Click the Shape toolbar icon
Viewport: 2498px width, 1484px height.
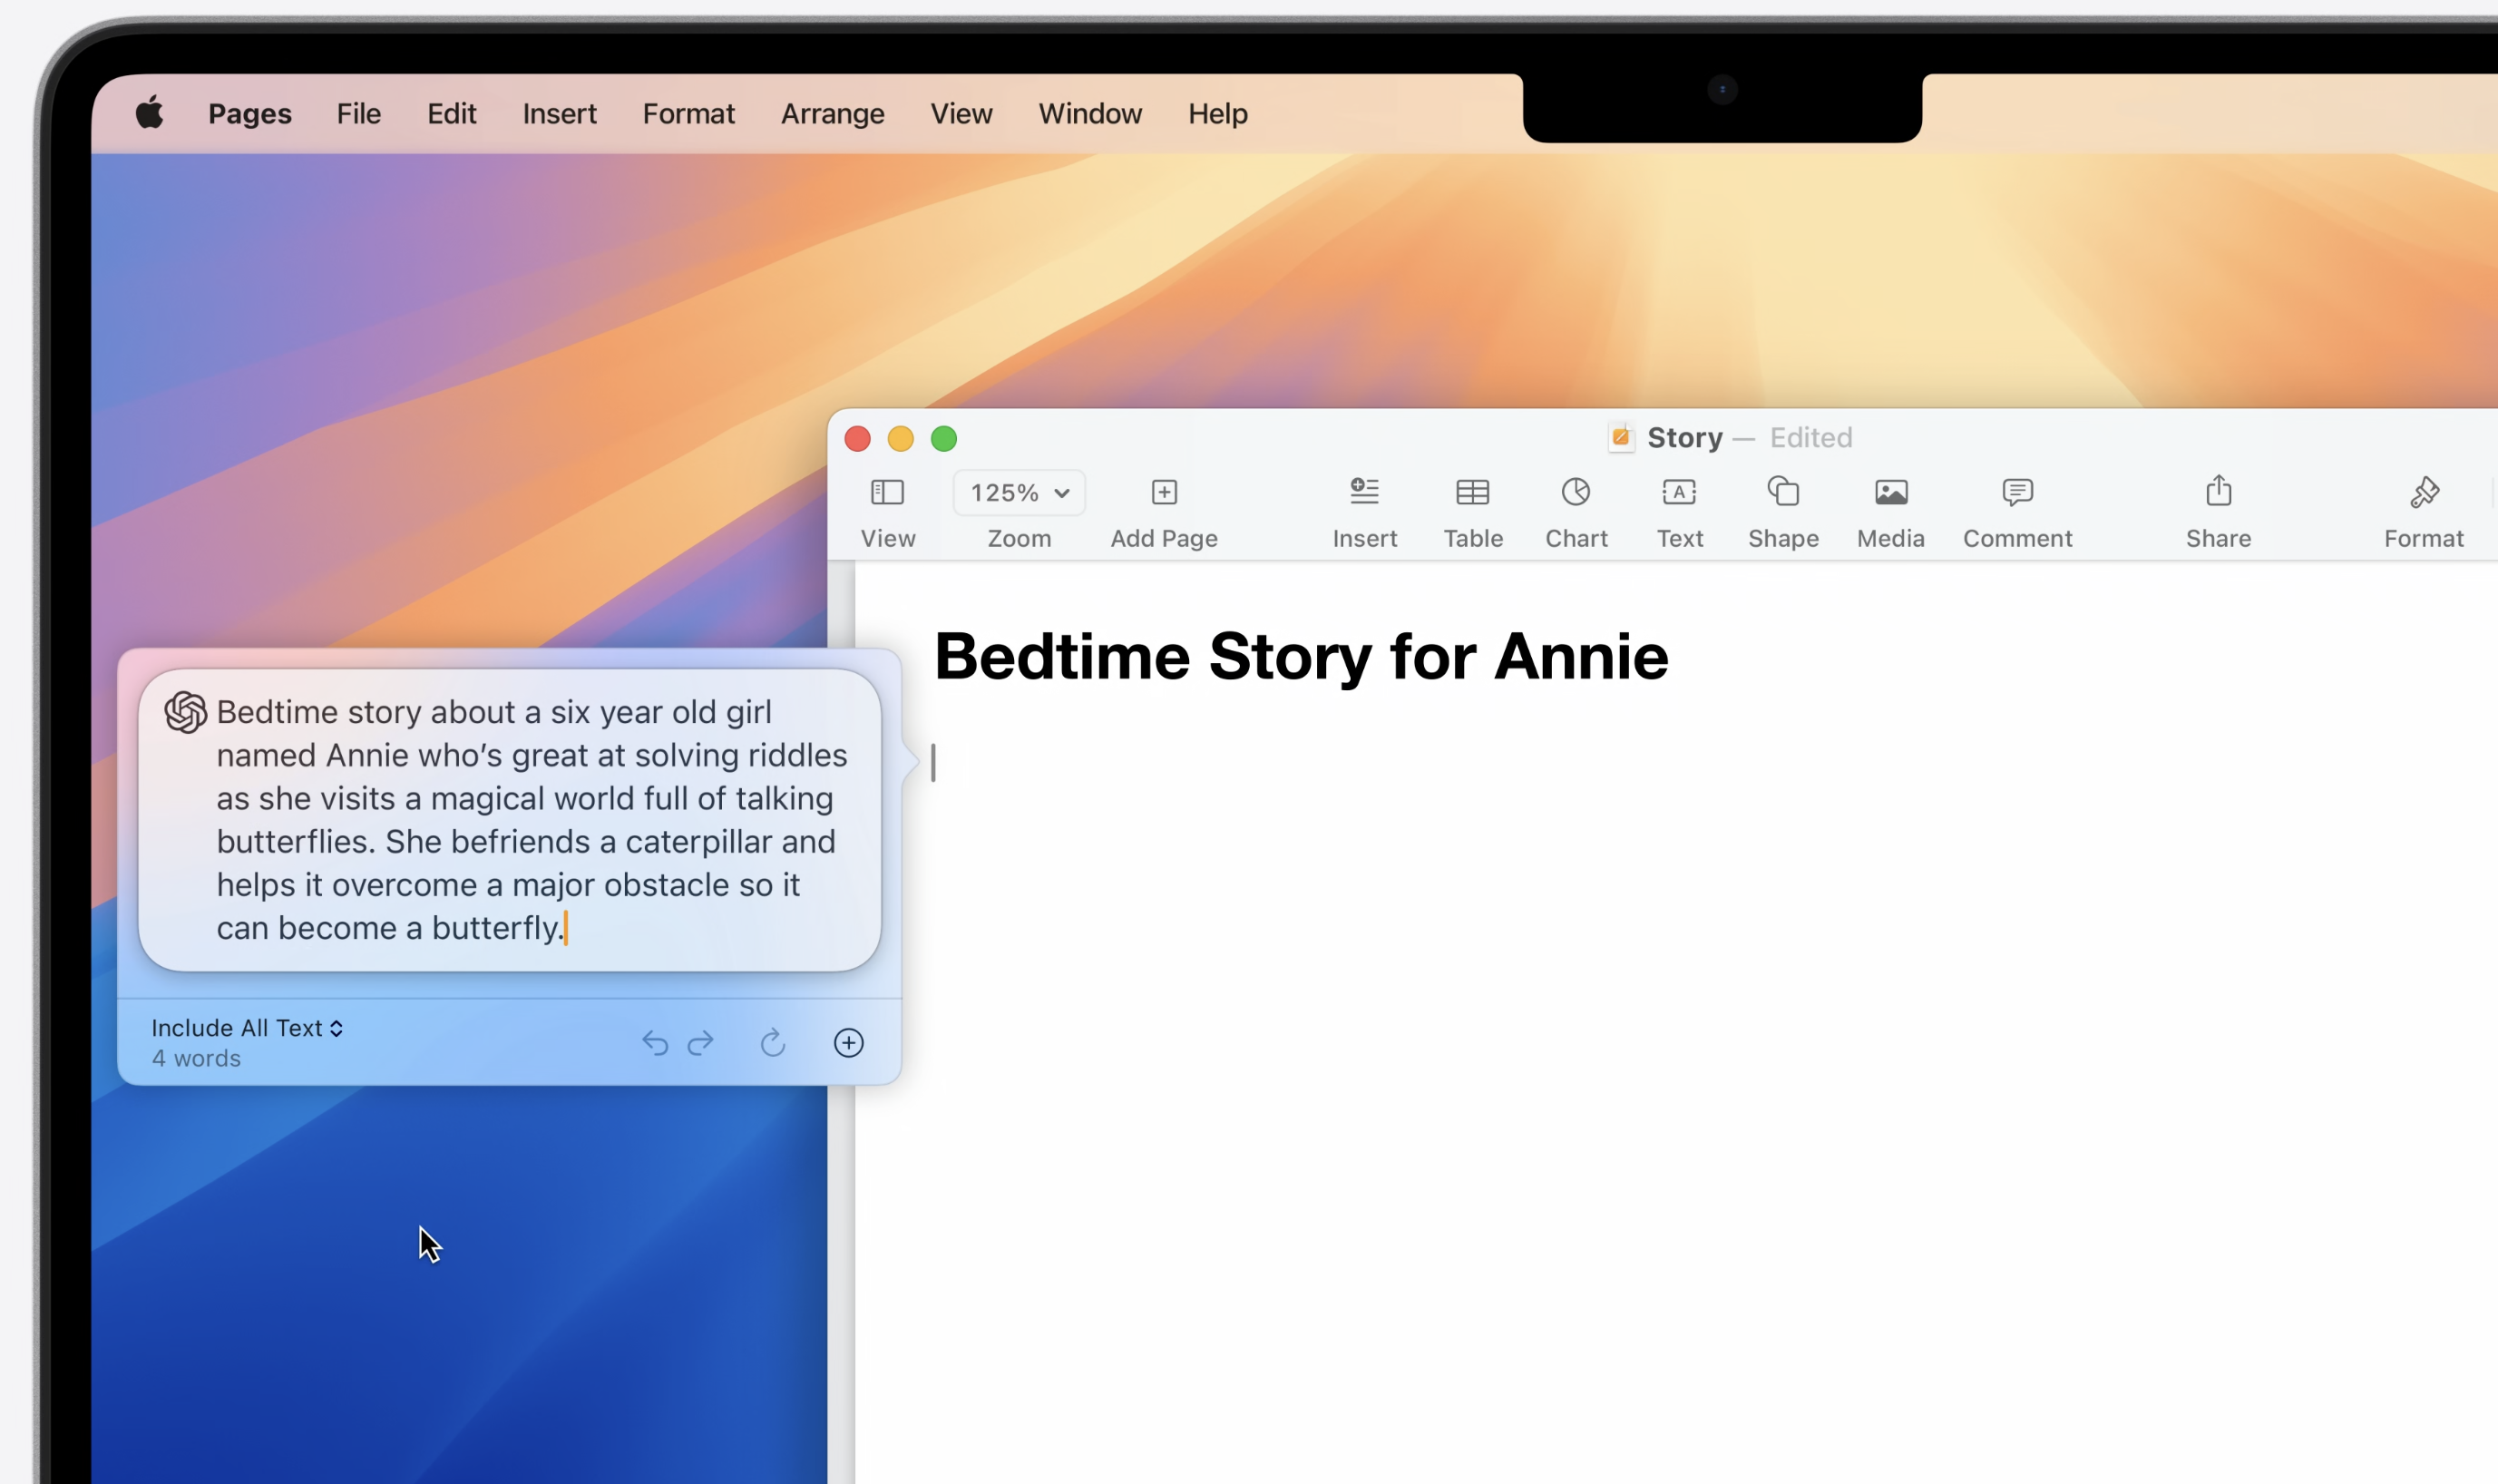point(1783,491)
